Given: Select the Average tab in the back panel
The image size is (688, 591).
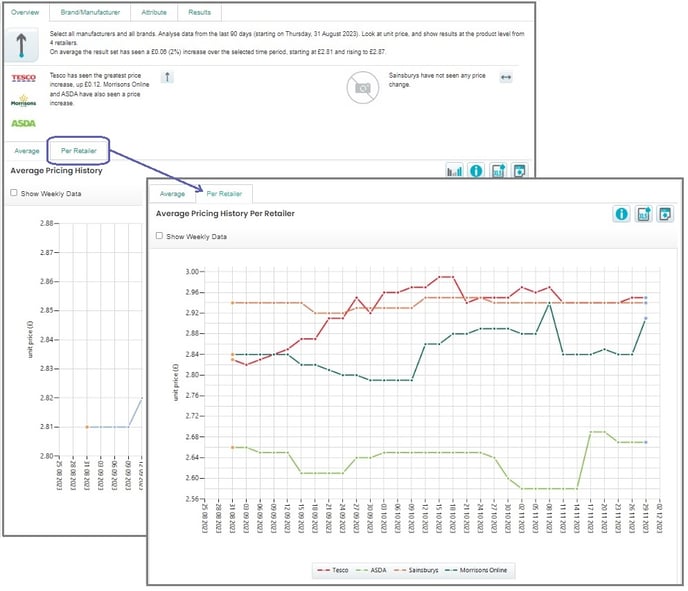Looking at the screenshot, I should point(27,151).
